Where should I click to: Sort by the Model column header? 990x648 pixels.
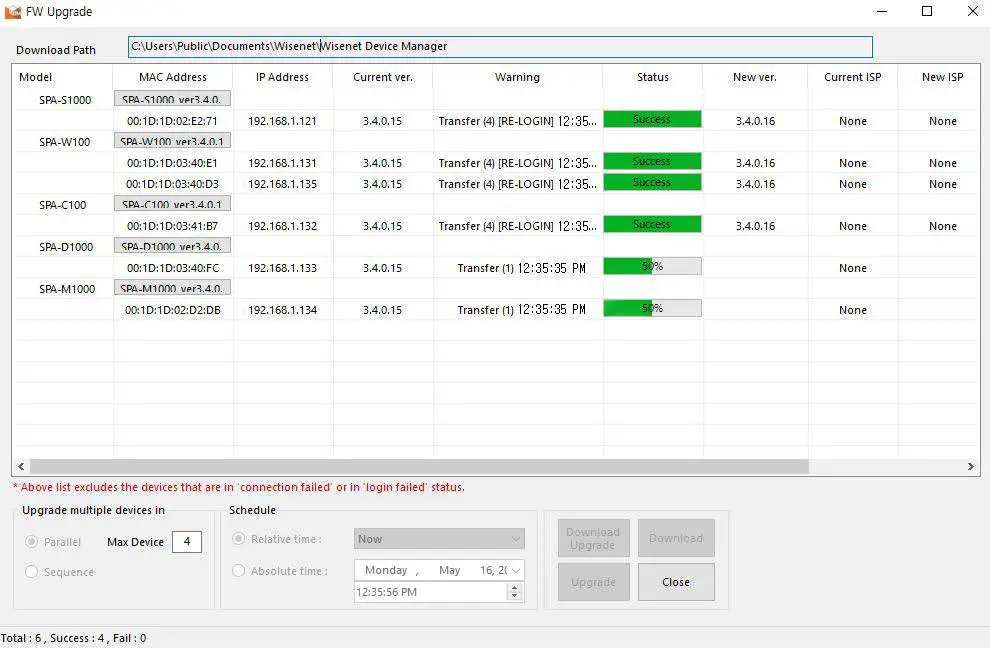62,77
